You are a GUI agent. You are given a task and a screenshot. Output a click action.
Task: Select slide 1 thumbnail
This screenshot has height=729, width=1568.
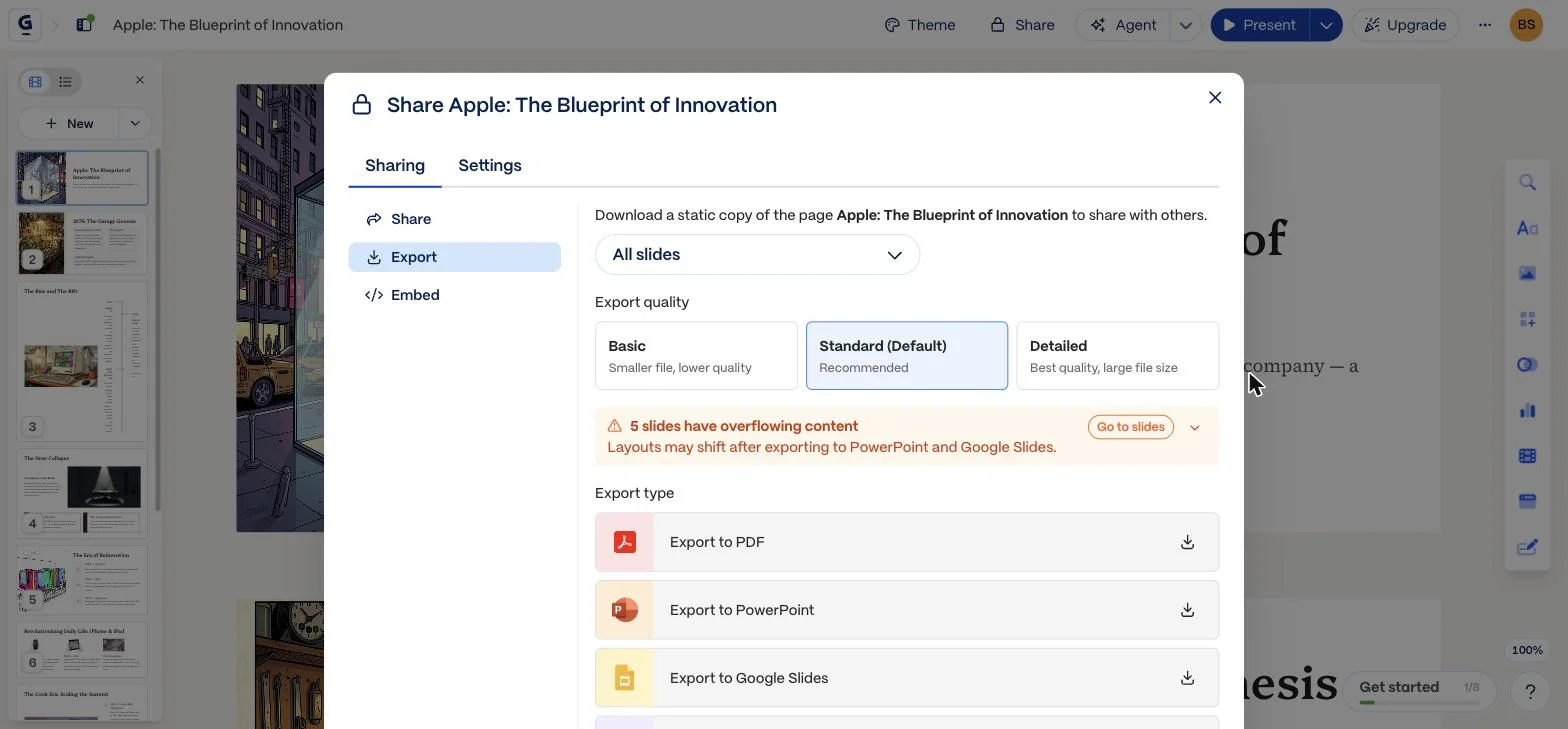(x=82, y=178)
